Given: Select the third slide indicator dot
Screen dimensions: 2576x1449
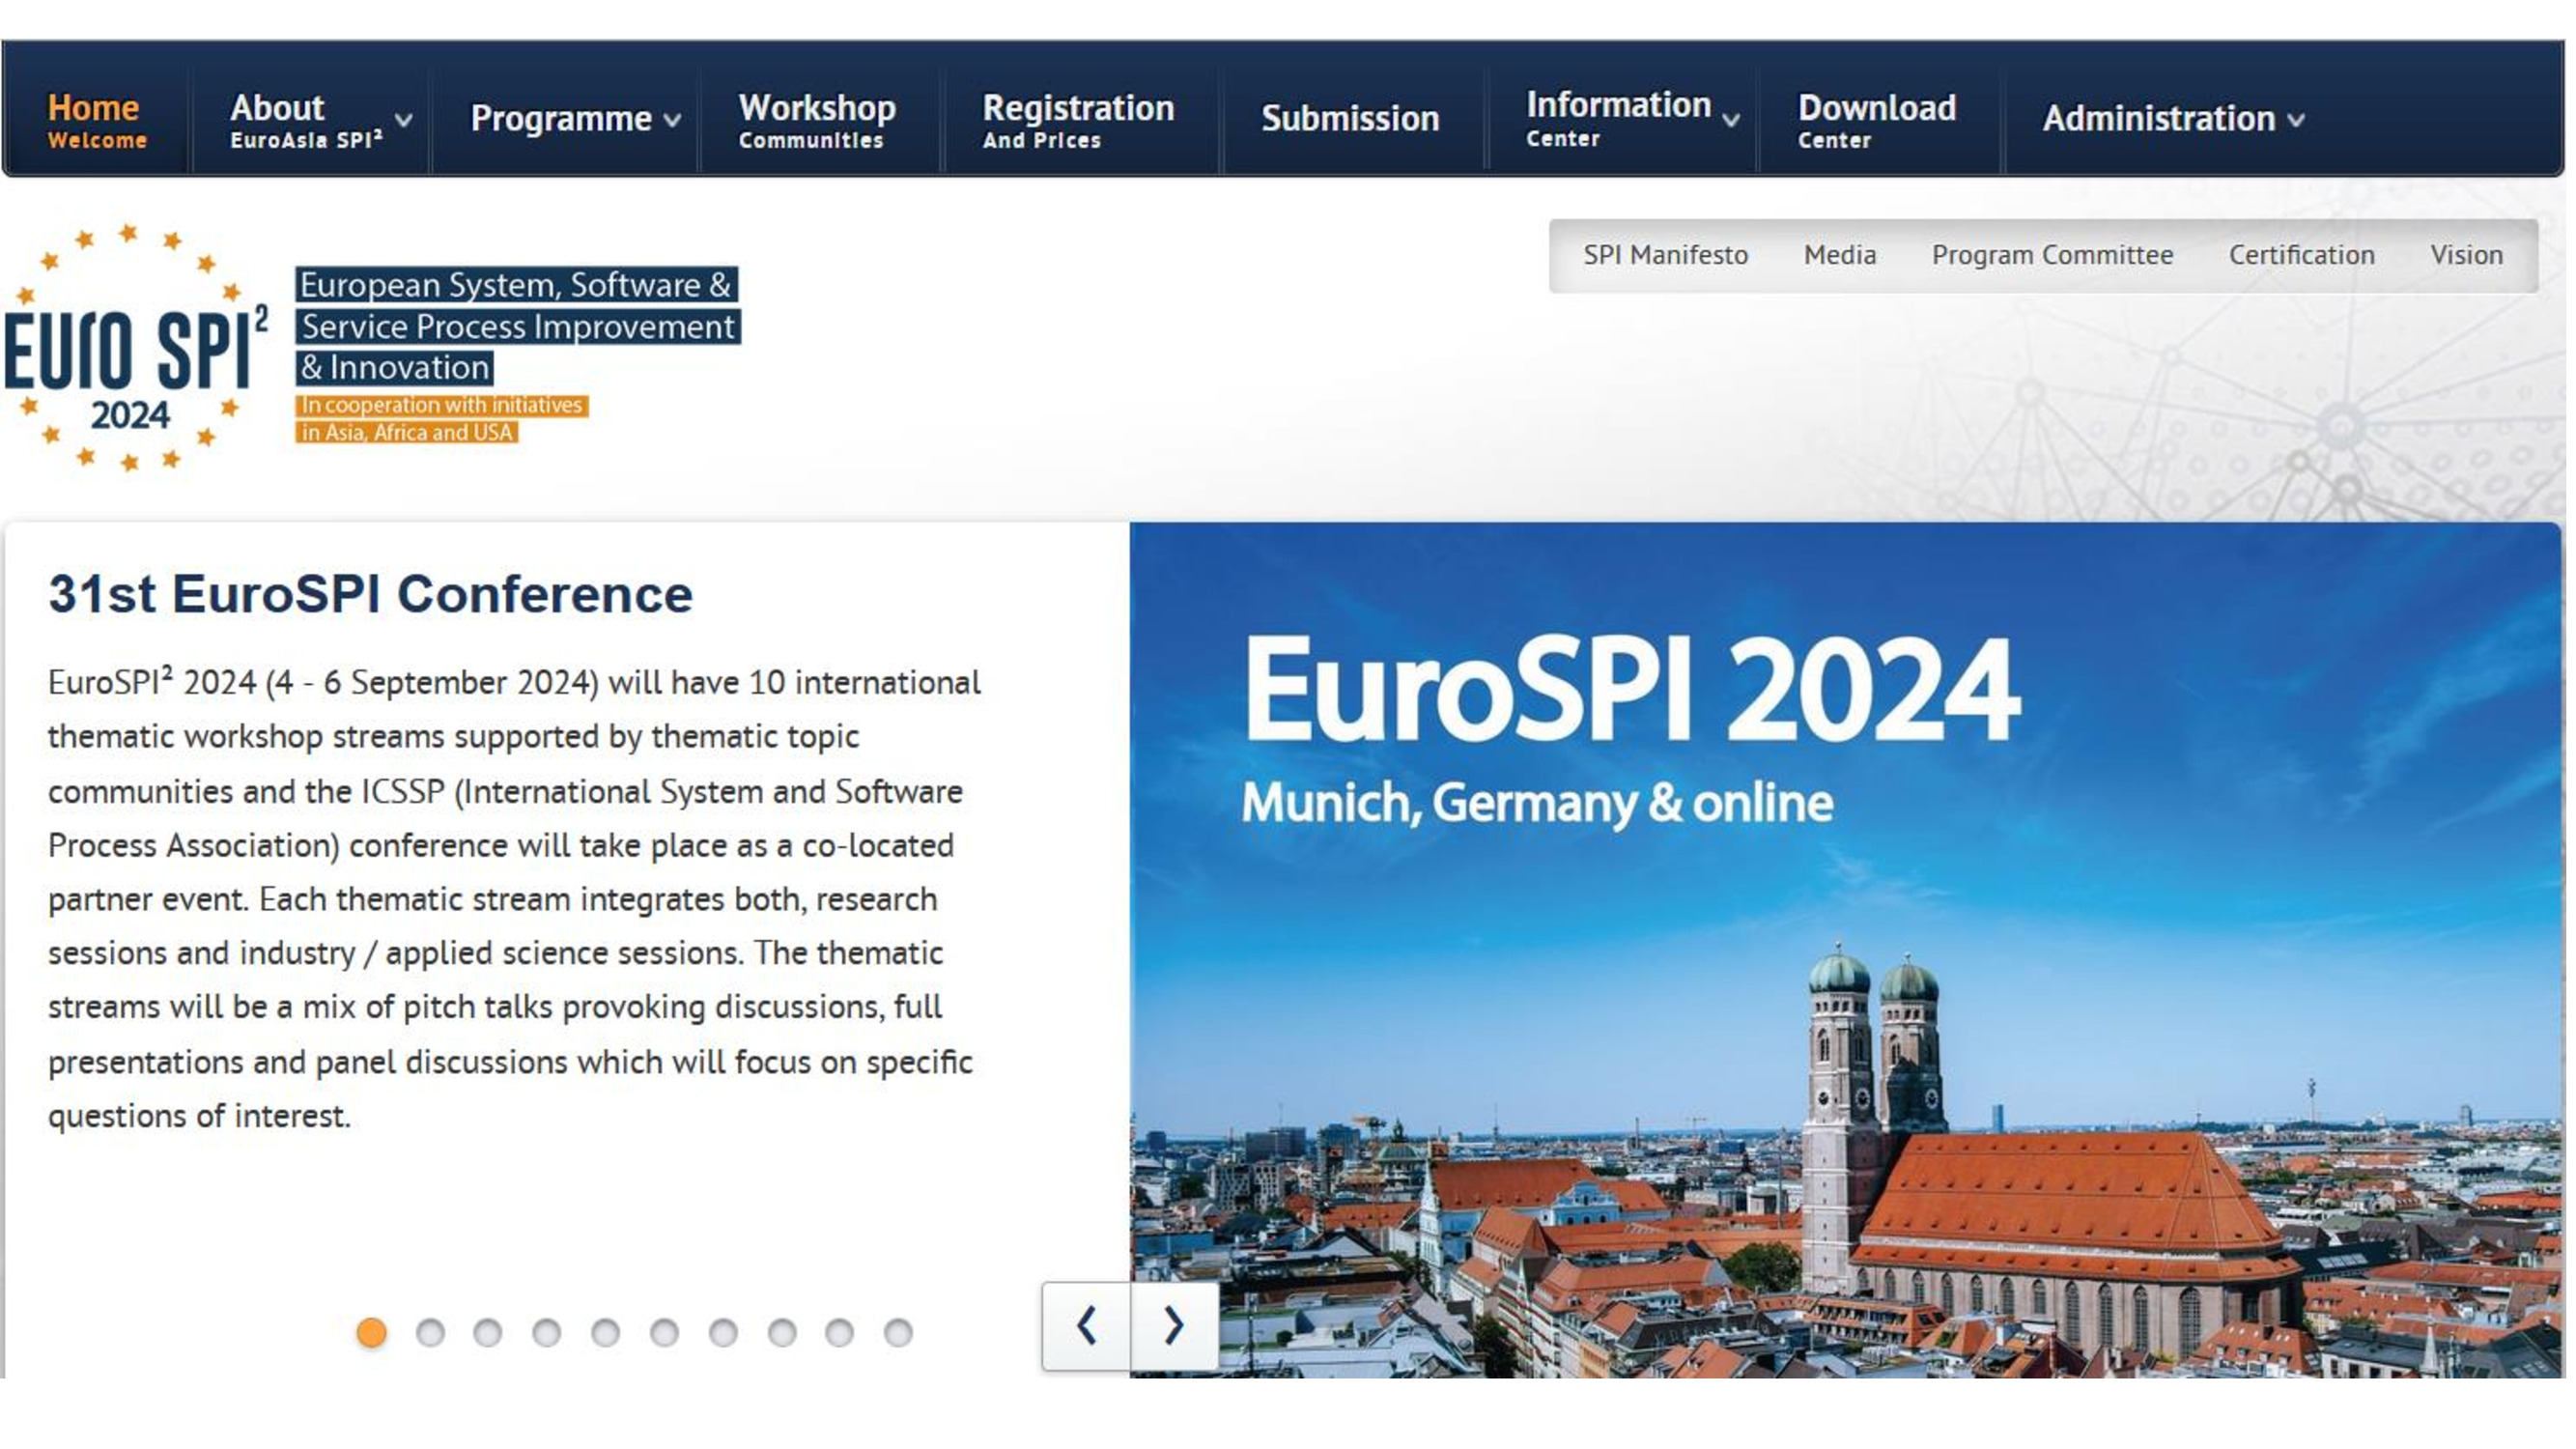Looking at the screenshot, I should coord(488,1332).
